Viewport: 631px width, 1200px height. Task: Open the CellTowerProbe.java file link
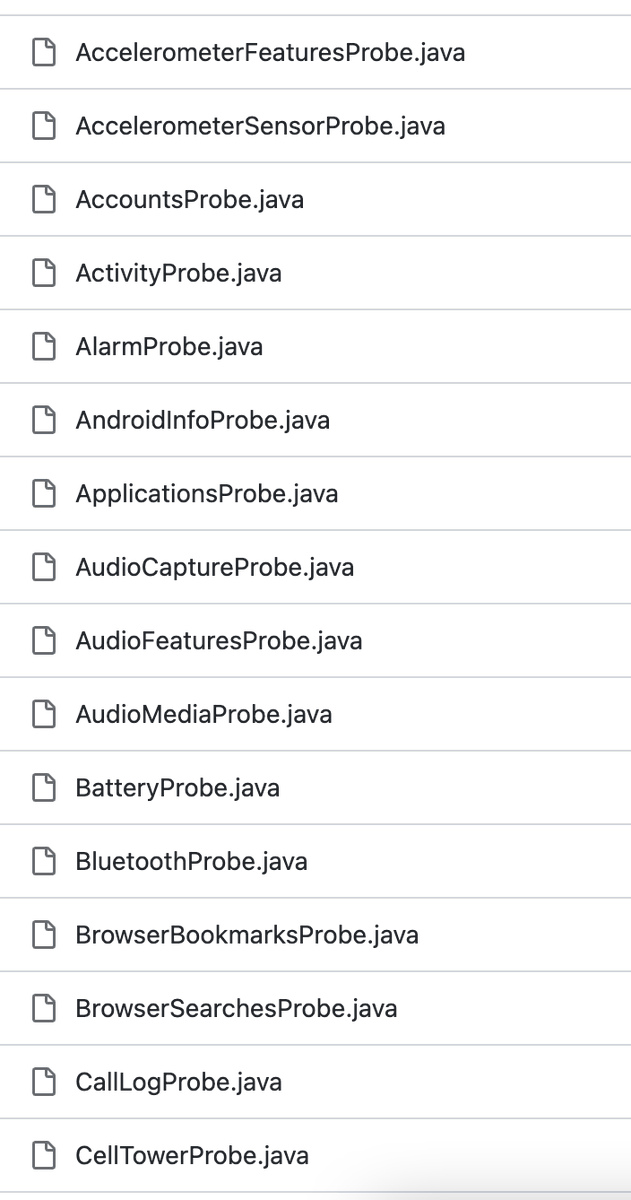coord(192,1156)
